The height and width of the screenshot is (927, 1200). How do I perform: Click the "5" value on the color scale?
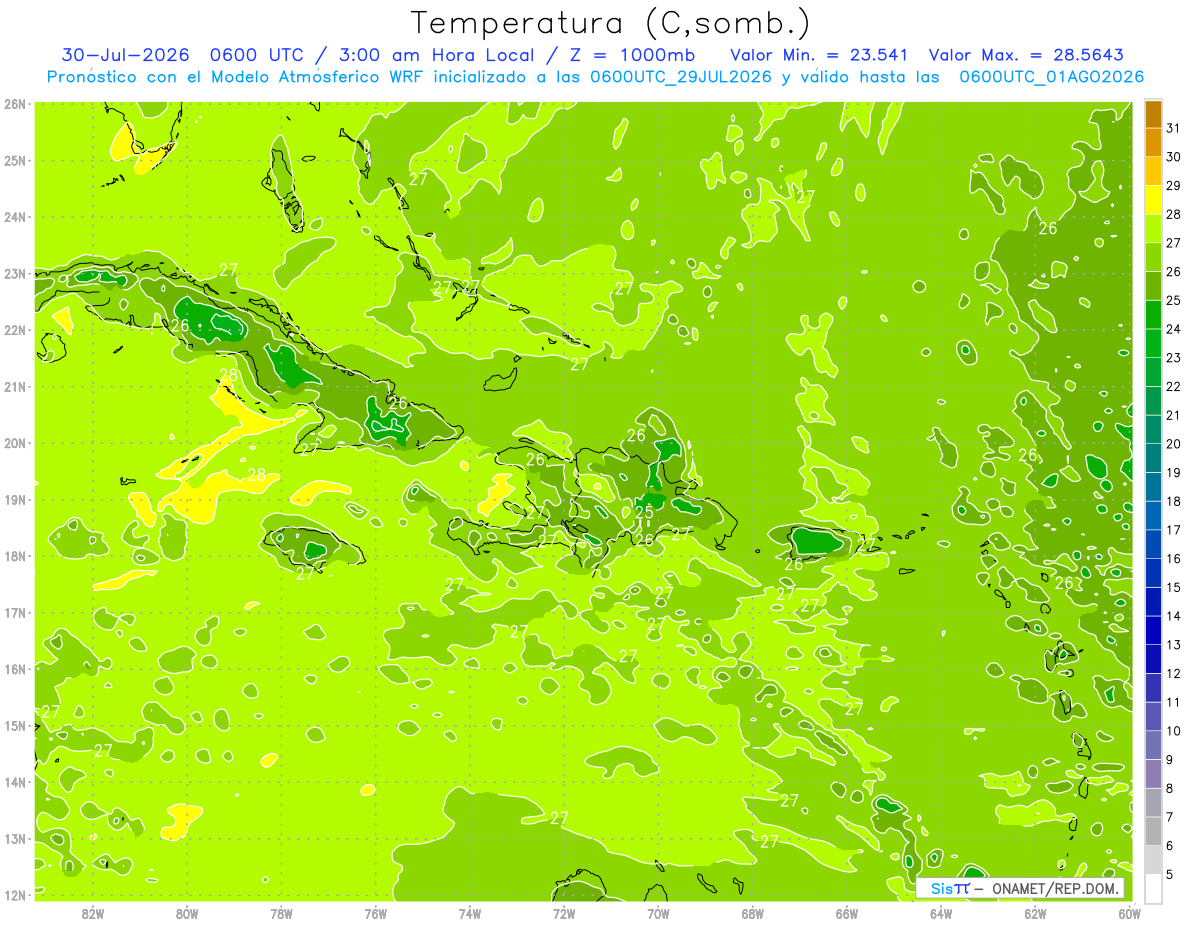pos(1170,875)
